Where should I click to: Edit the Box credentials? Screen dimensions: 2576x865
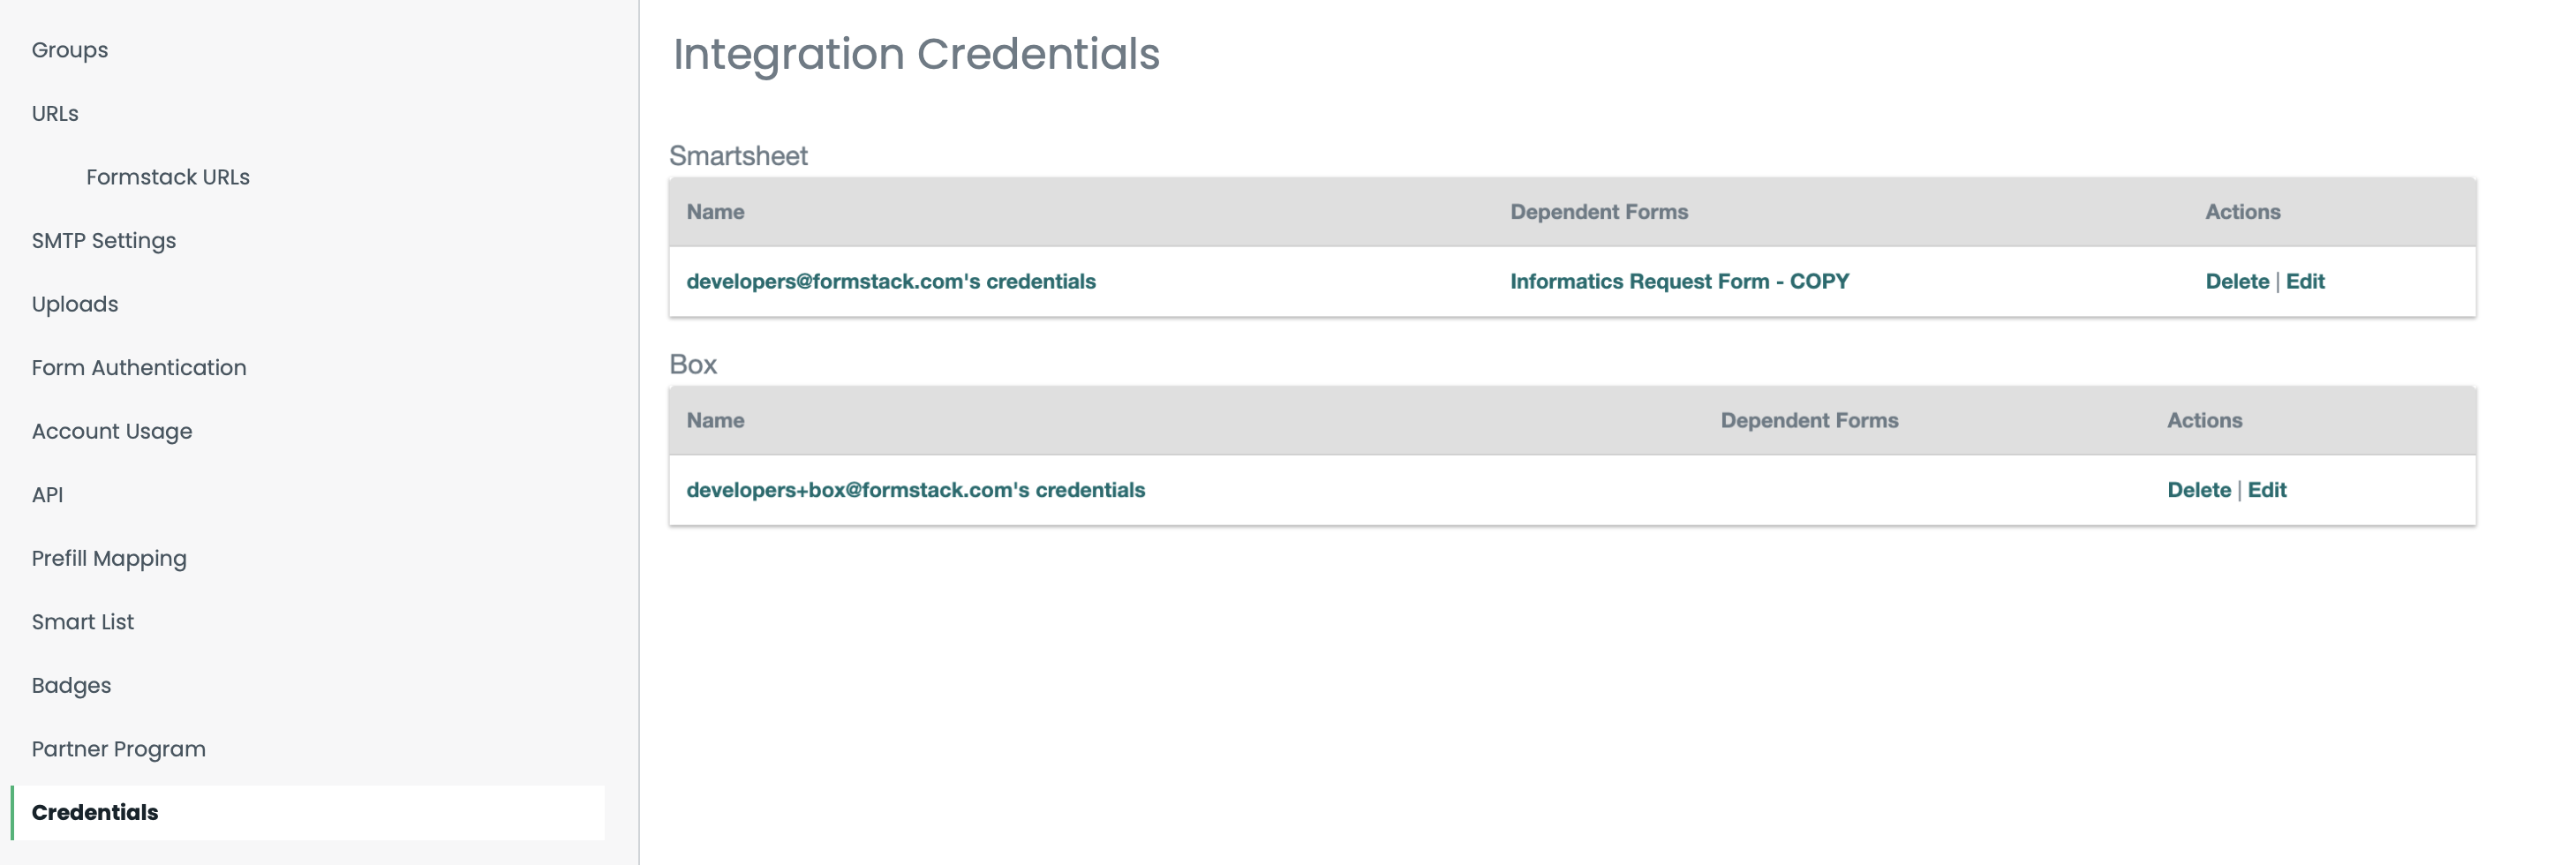click(x=2267, y=490)
